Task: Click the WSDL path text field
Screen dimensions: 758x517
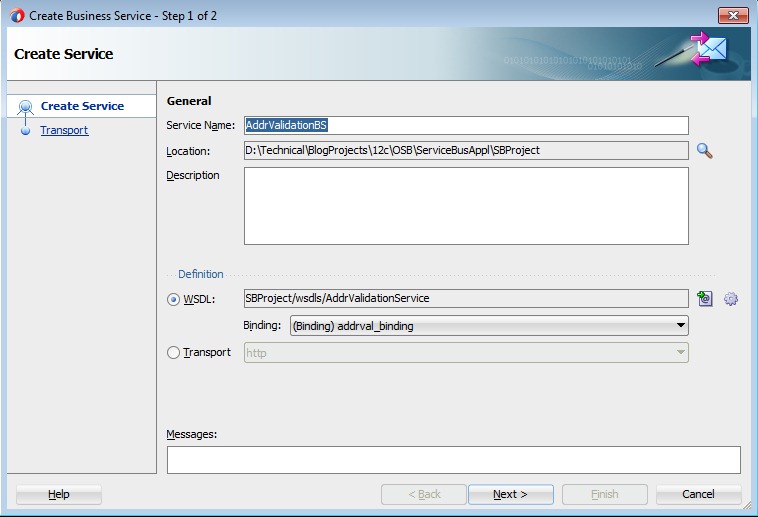Action: [466, 298]
